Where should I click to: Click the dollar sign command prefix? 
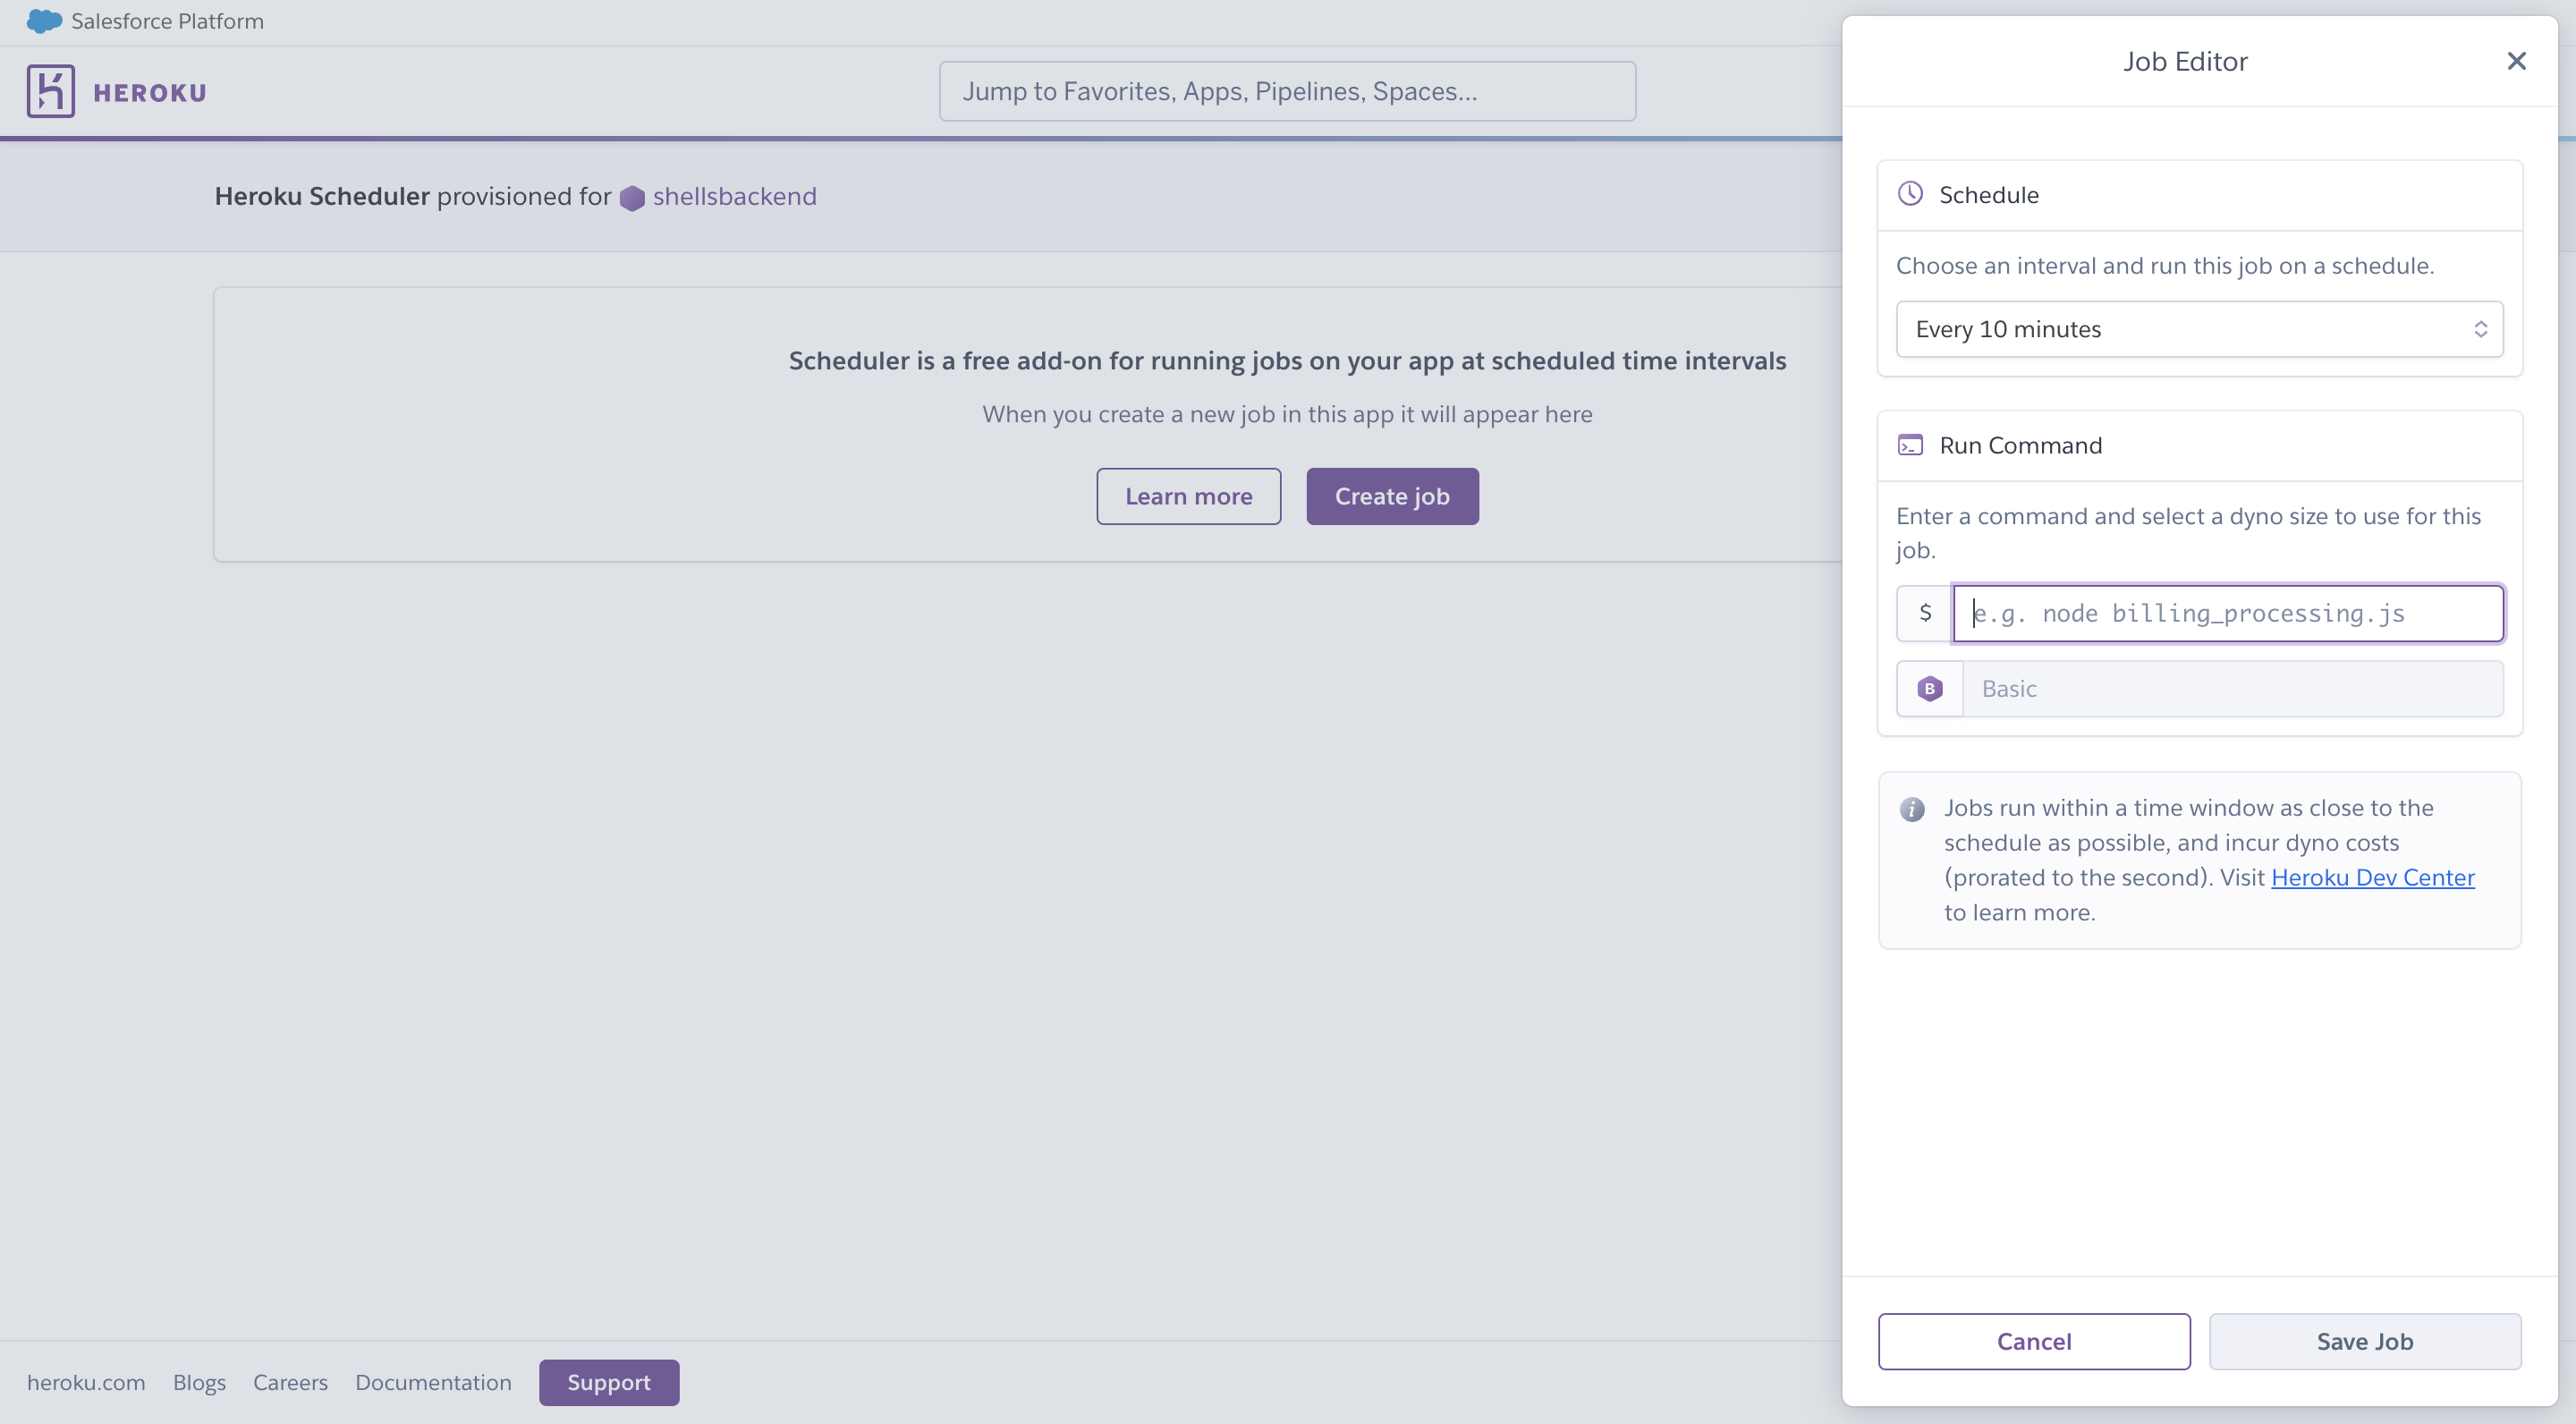tap(1925, 613)
